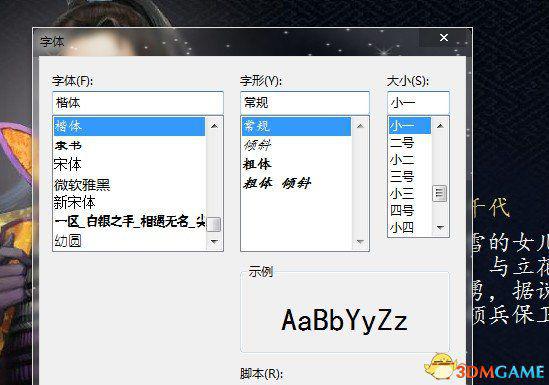Close the 字体 dialog with X
Screen dimensions: 549x385
[x=444, y=37]
